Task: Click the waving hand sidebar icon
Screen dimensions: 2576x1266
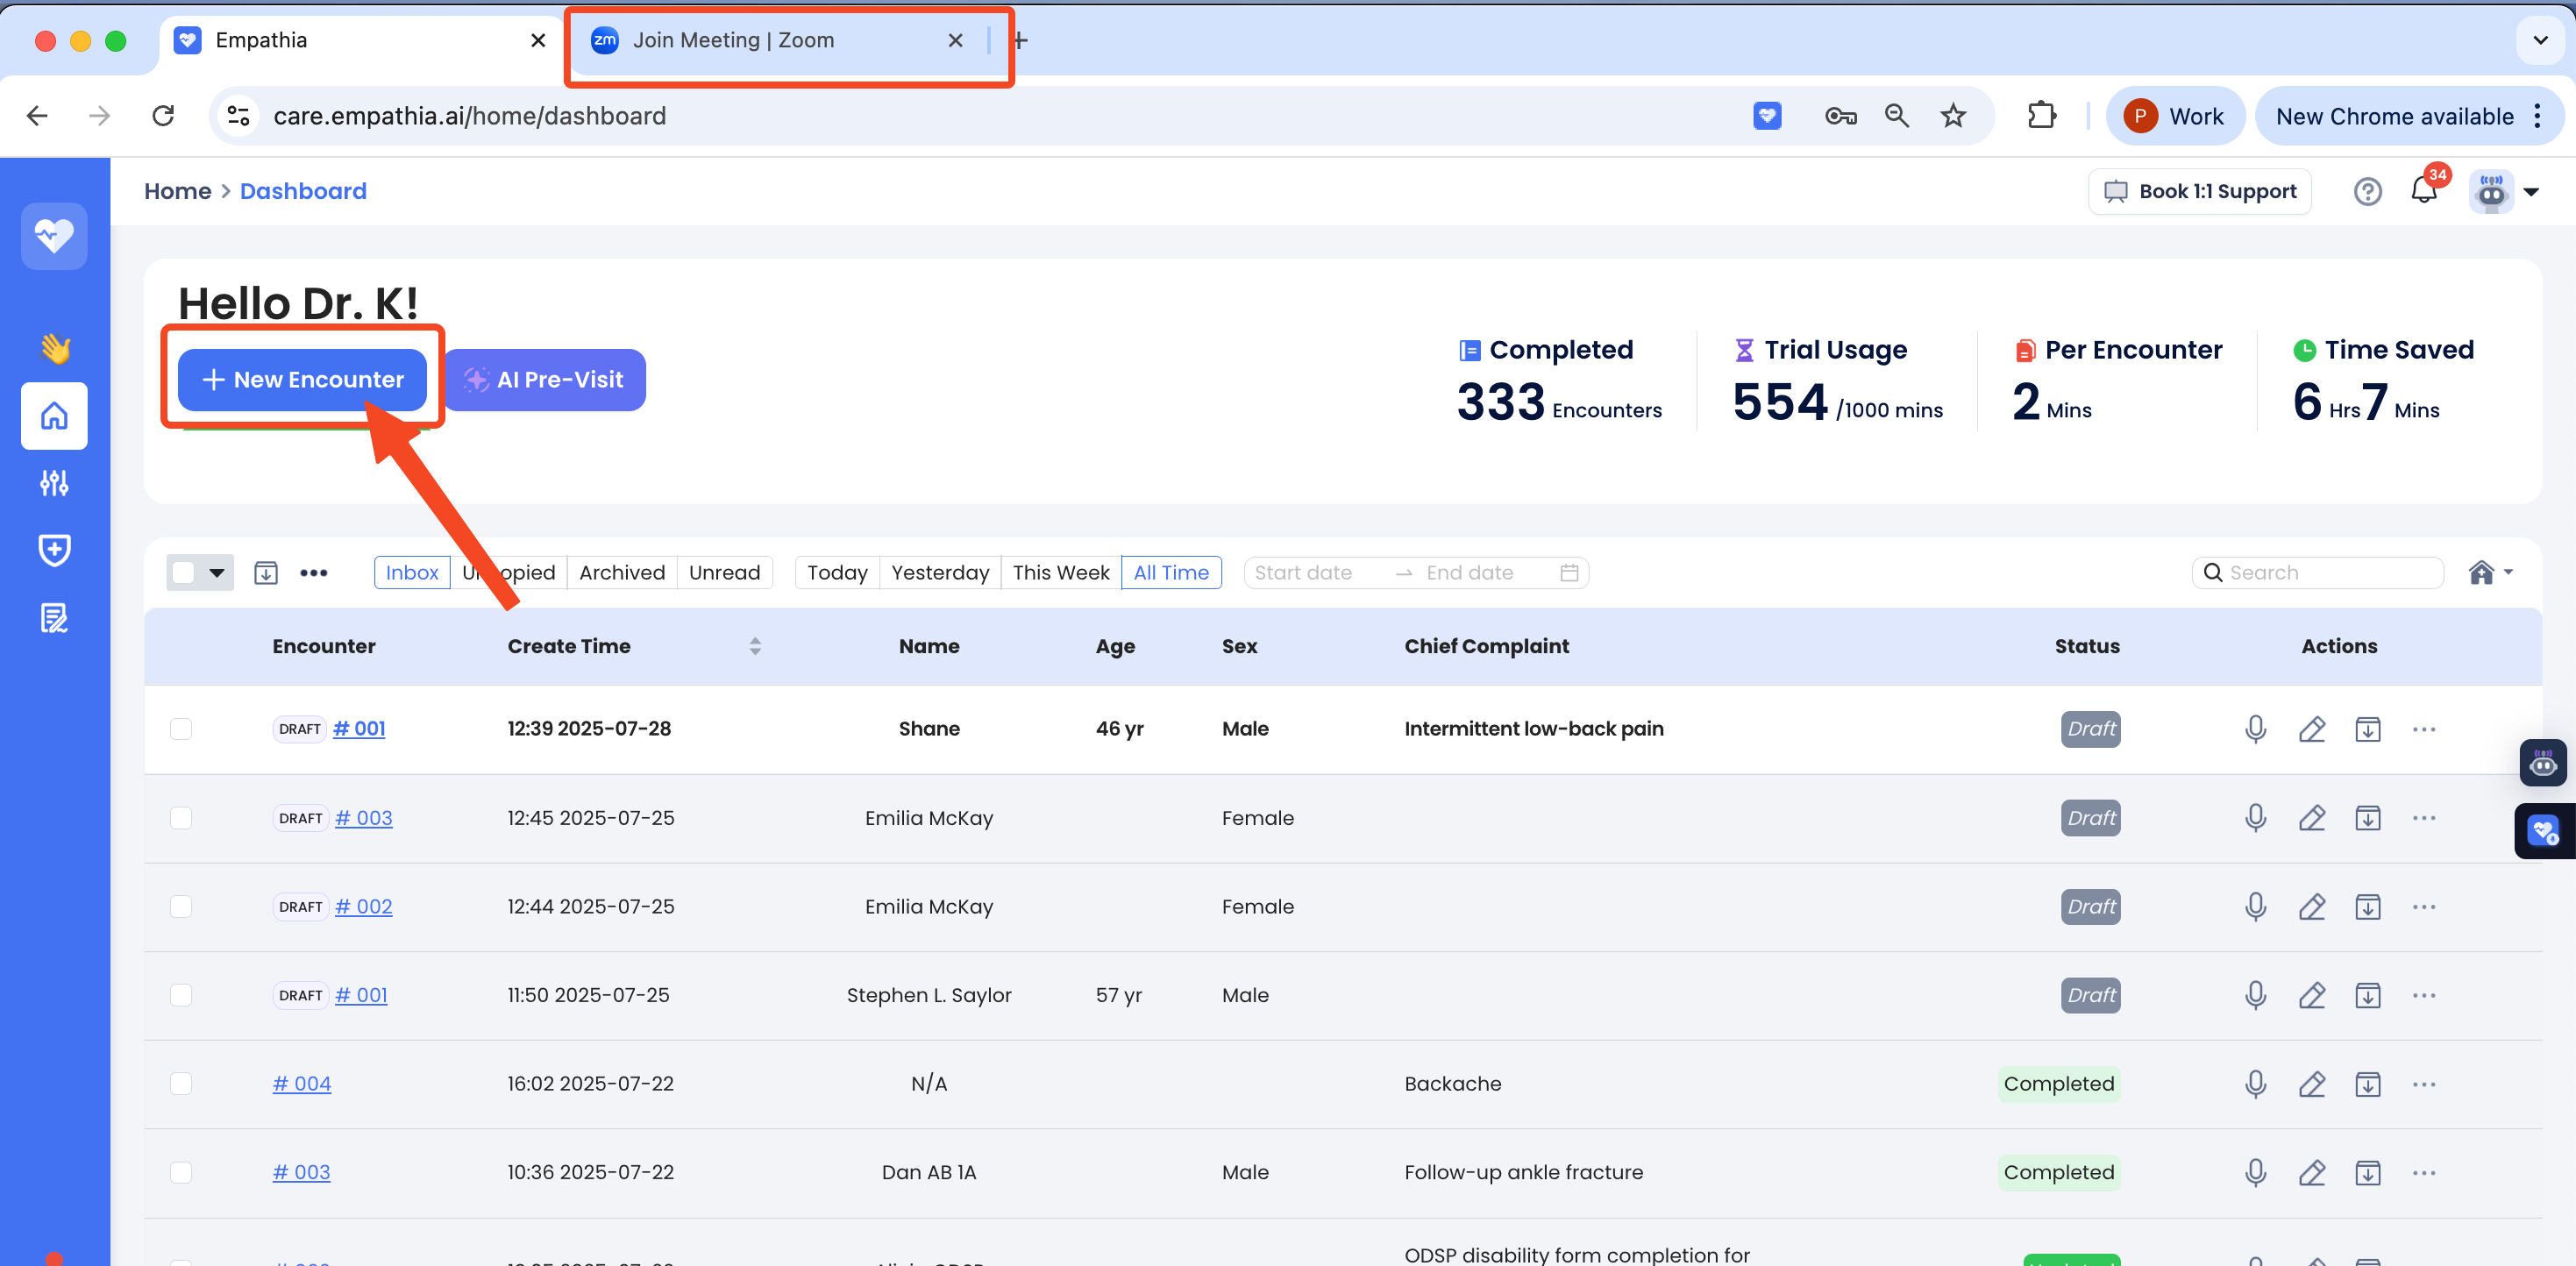Action: [54, 348]
